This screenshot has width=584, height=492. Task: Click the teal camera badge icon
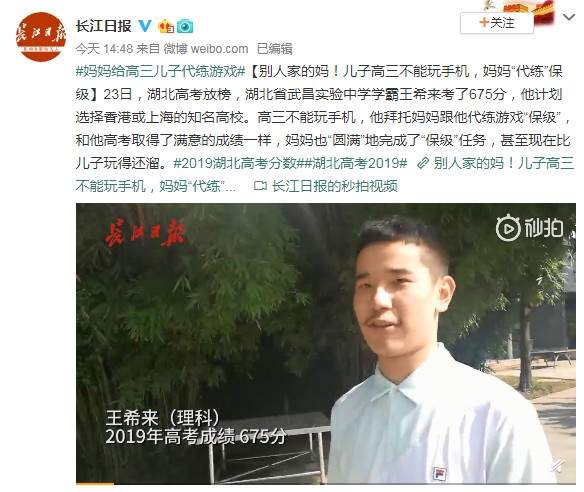185,26
